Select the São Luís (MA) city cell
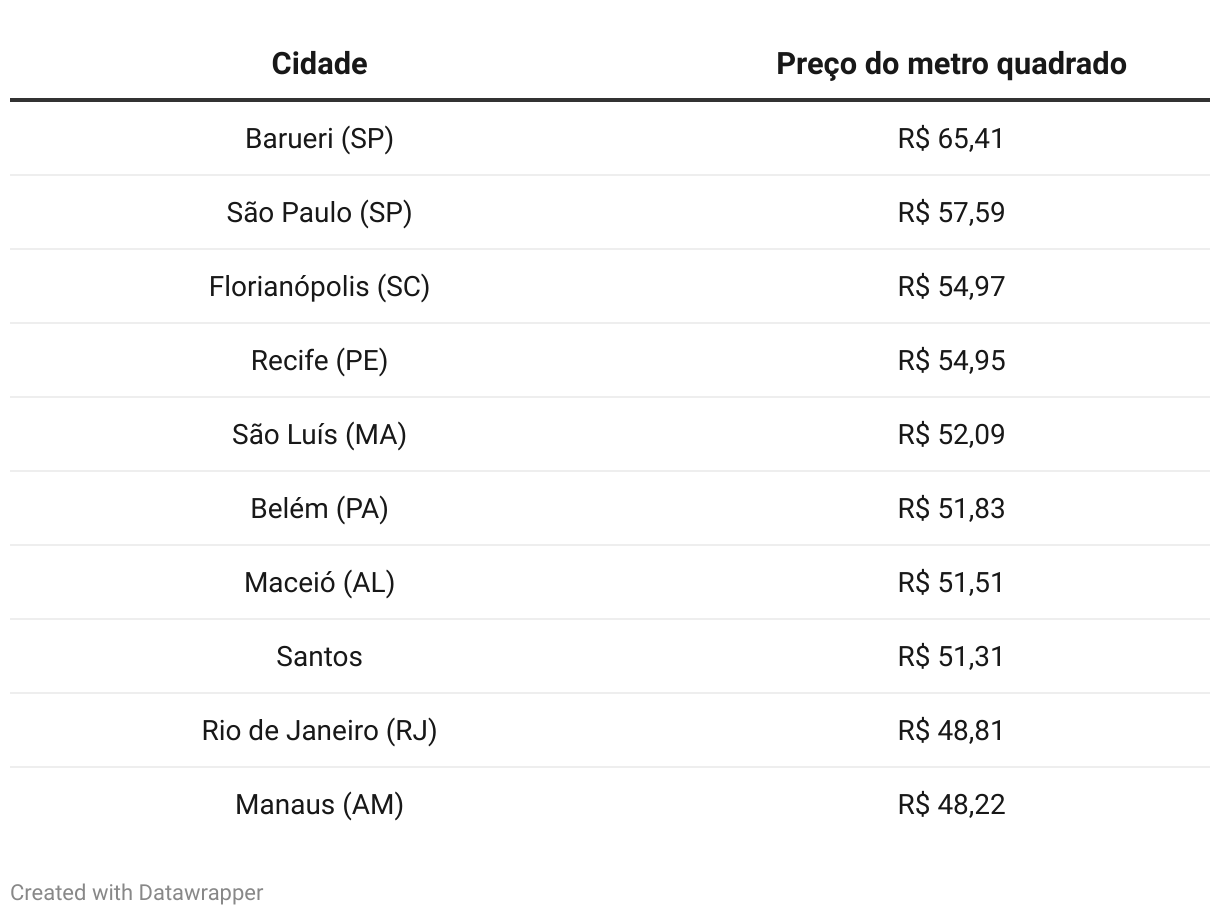 (319, 434)
